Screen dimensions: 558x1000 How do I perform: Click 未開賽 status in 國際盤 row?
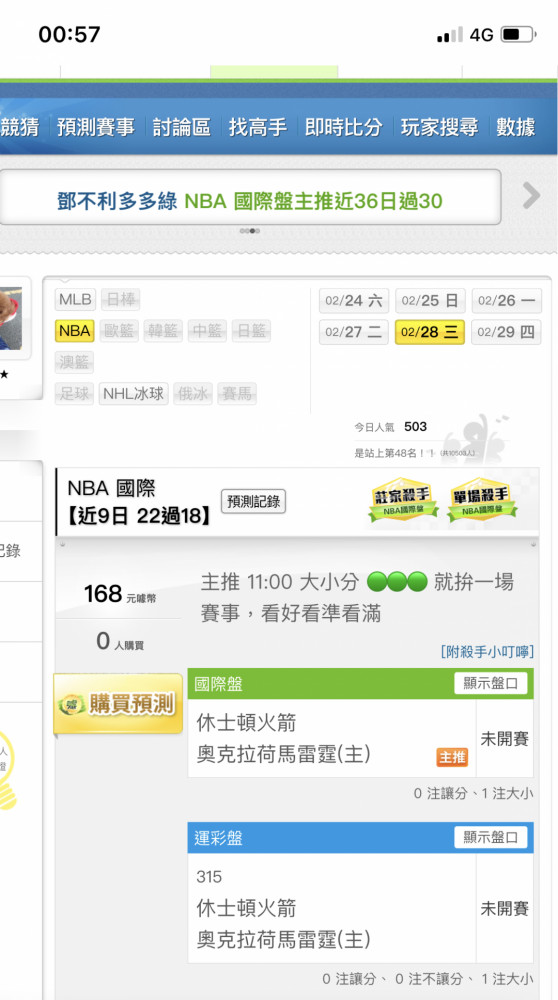[x=504, y=739]
